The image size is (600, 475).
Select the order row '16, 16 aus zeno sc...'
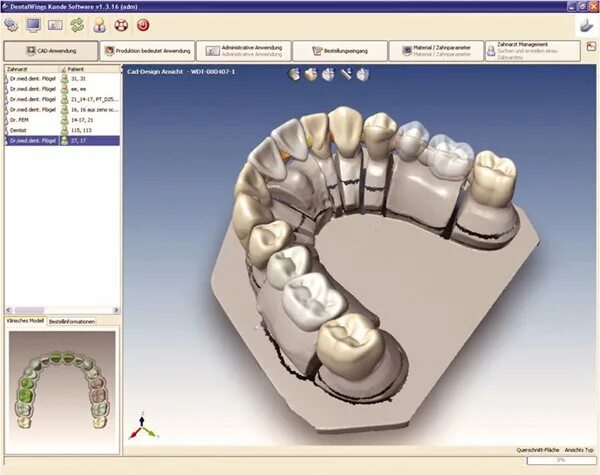tap(62, 109)
